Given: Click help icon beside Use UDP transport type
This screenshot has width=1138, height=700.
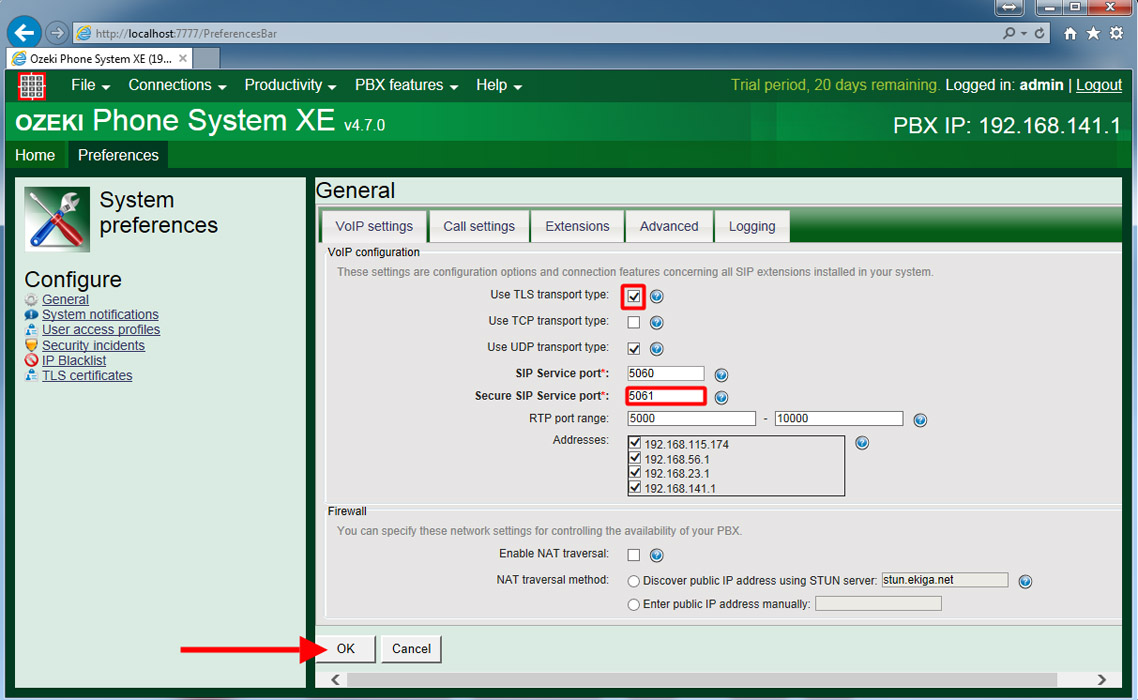Looking at the screenshot, I should (x=656, y=349).
